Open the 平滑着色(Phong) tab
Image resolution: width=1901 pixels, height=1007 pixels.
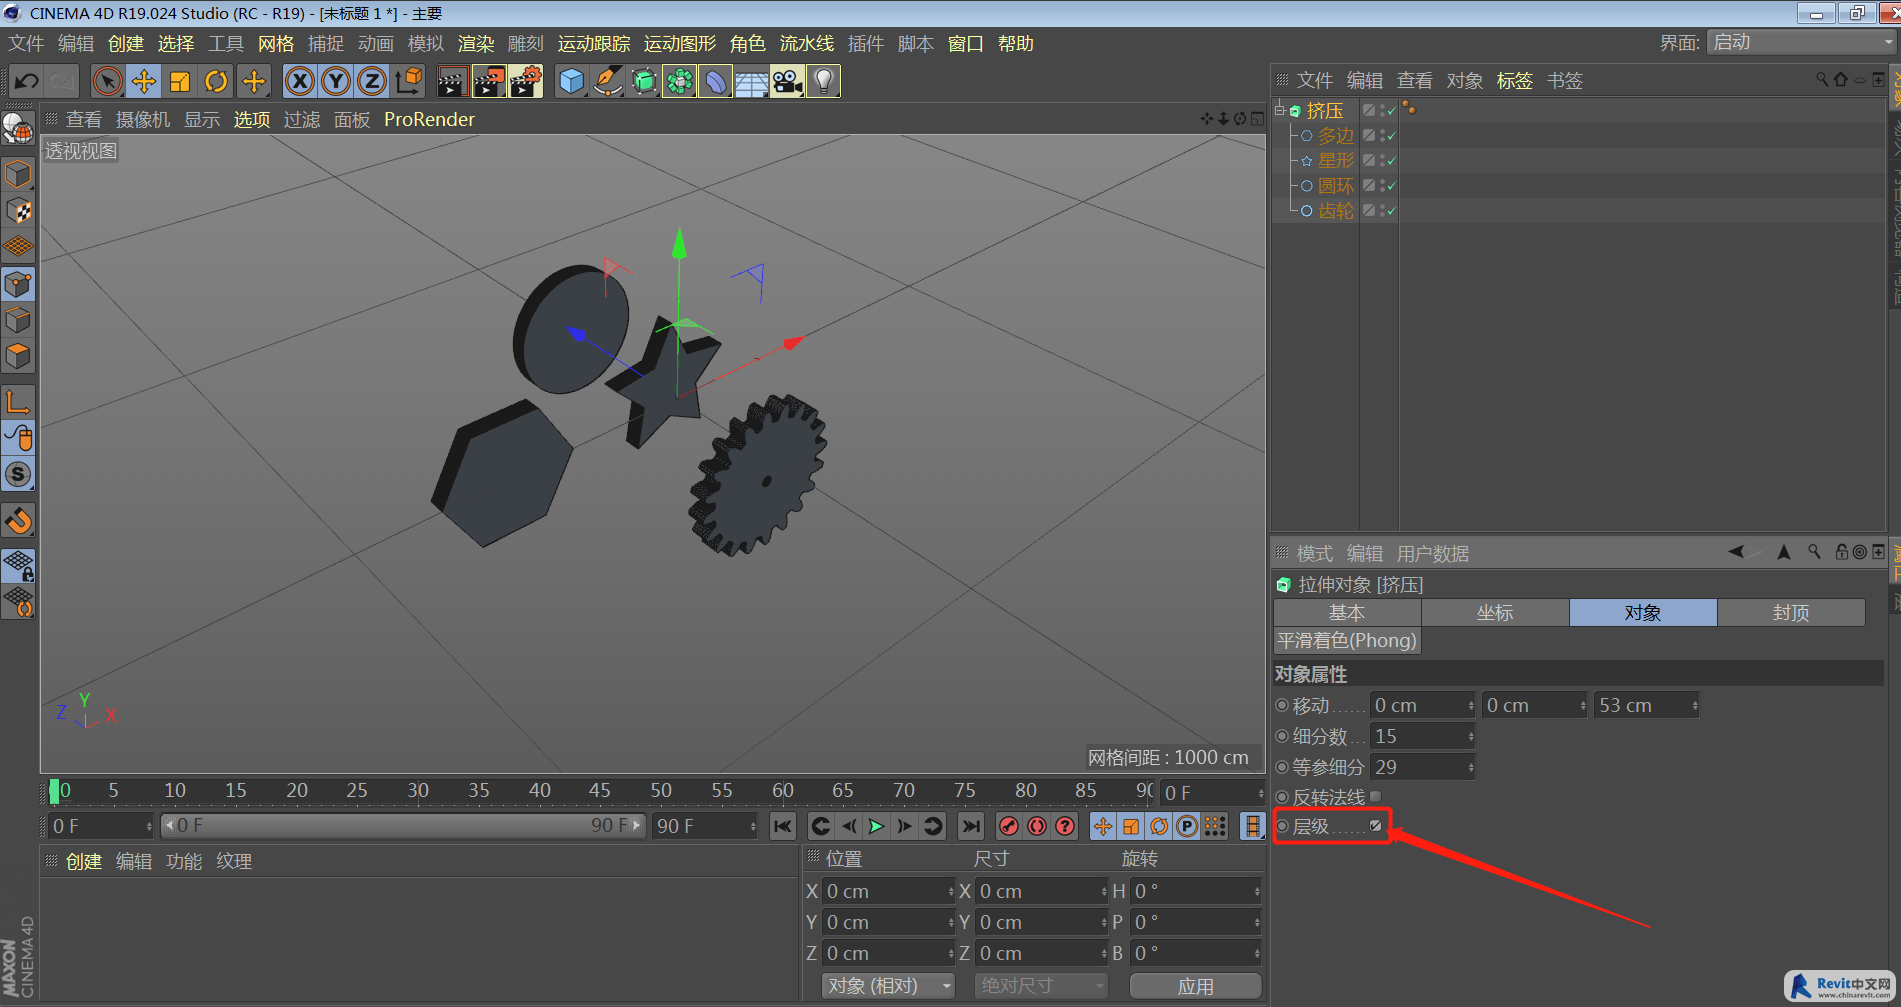click(x=1347, y=641)
